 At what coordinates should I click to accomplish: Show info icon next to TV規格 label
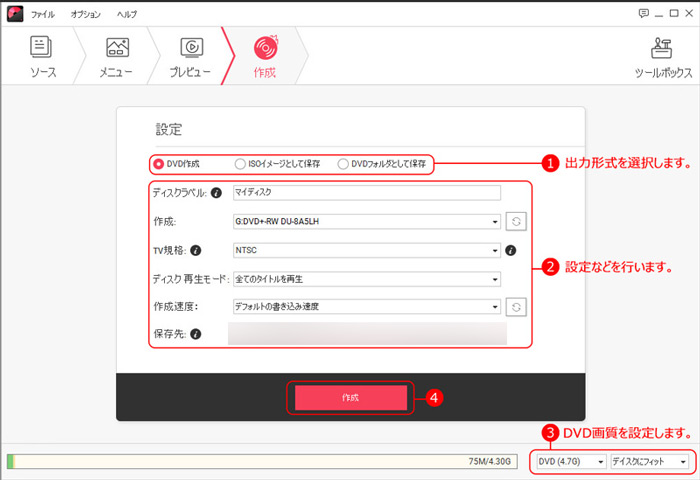[x=196, y=250]
